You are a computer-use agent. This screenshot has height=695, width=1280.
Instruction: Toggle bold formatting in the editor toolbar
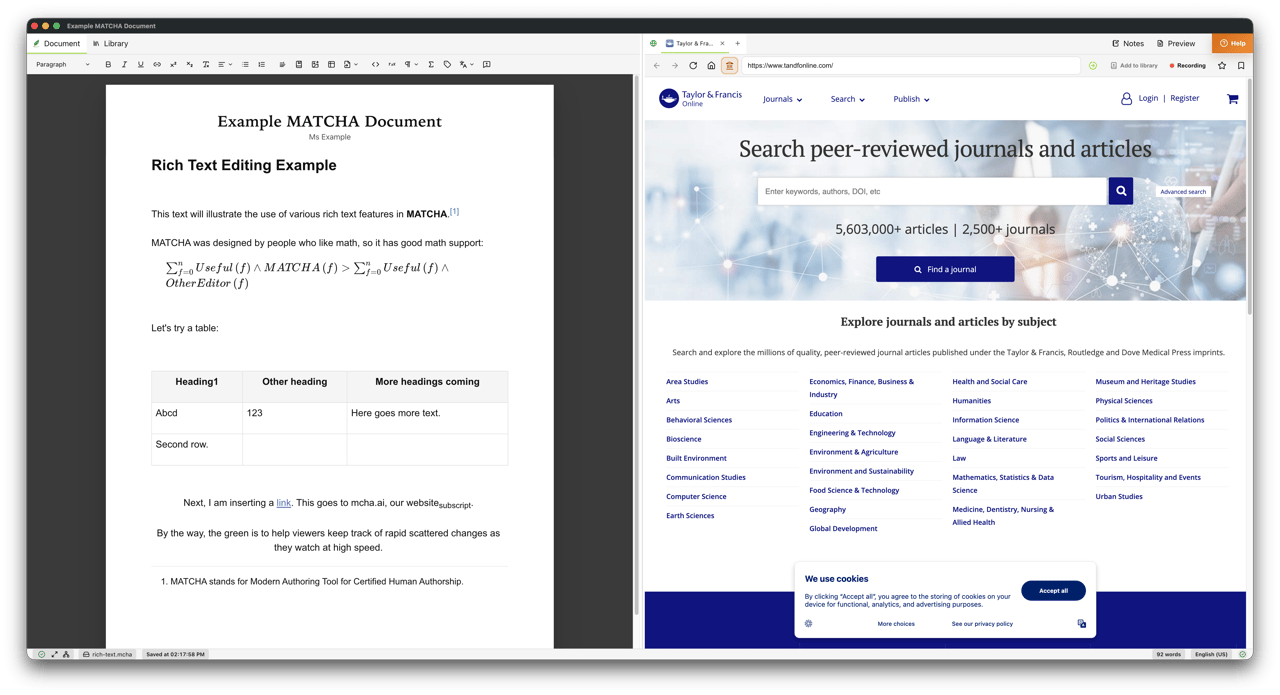[108, 64]
